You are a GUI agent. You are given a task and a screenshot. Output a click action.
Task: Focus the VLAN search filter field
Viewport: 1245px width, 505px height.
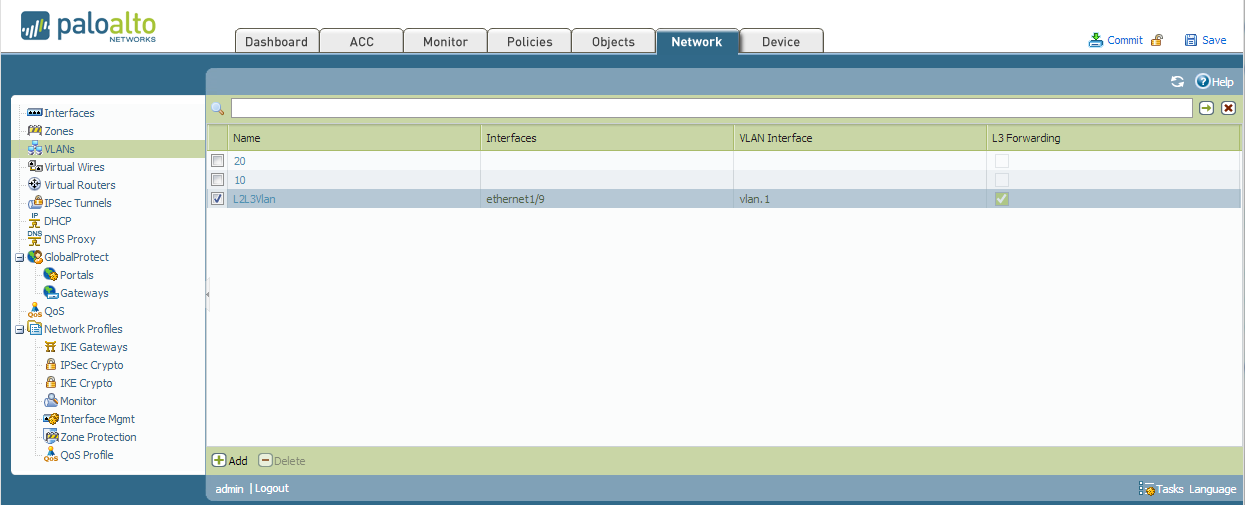point(711,108)
